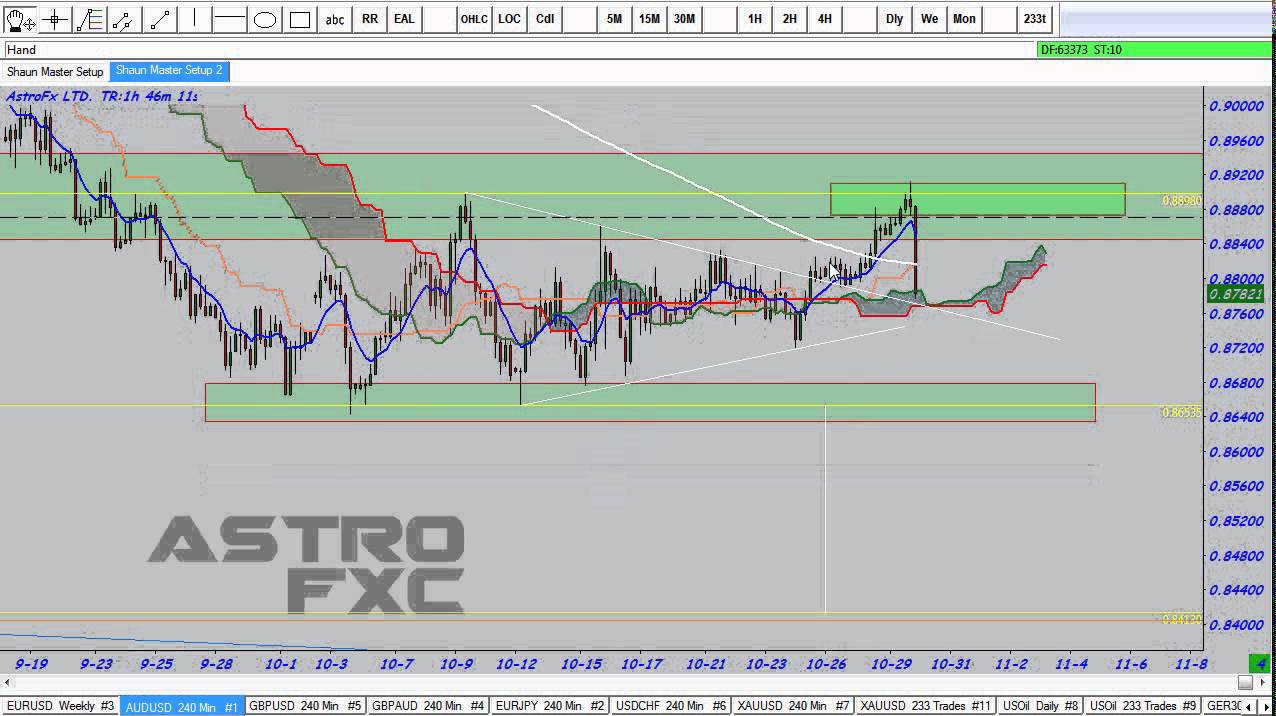Switch to USDCHF 240 Min #6 tab

(671, 706)
